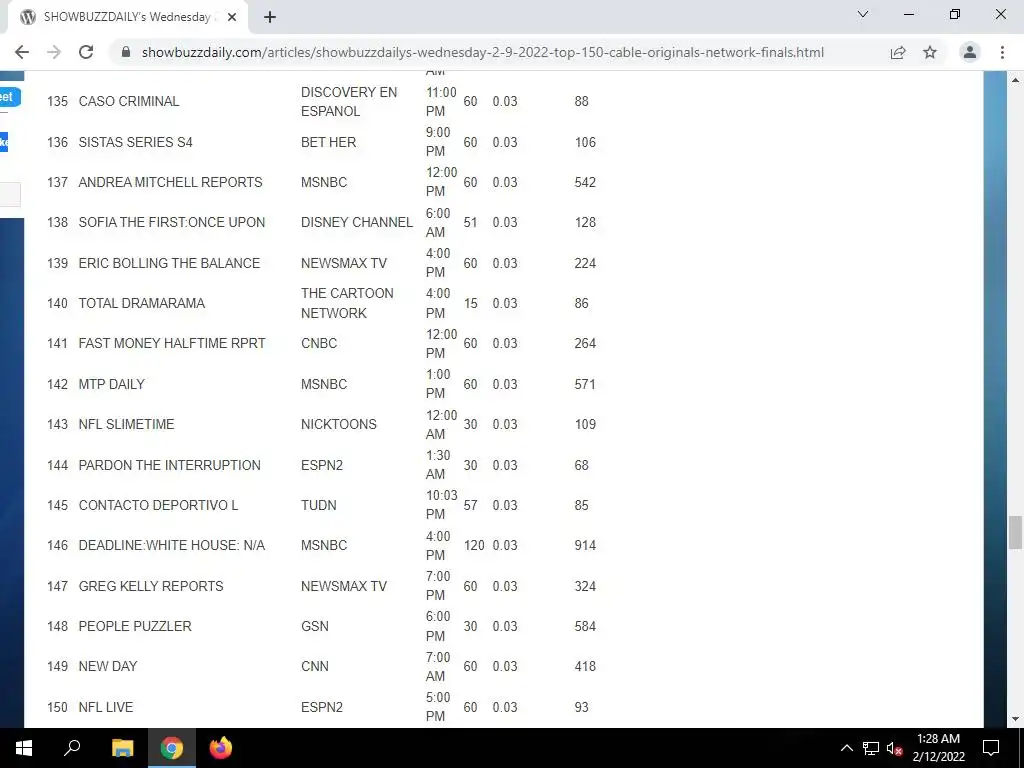Open the notification center

(991, 748)
